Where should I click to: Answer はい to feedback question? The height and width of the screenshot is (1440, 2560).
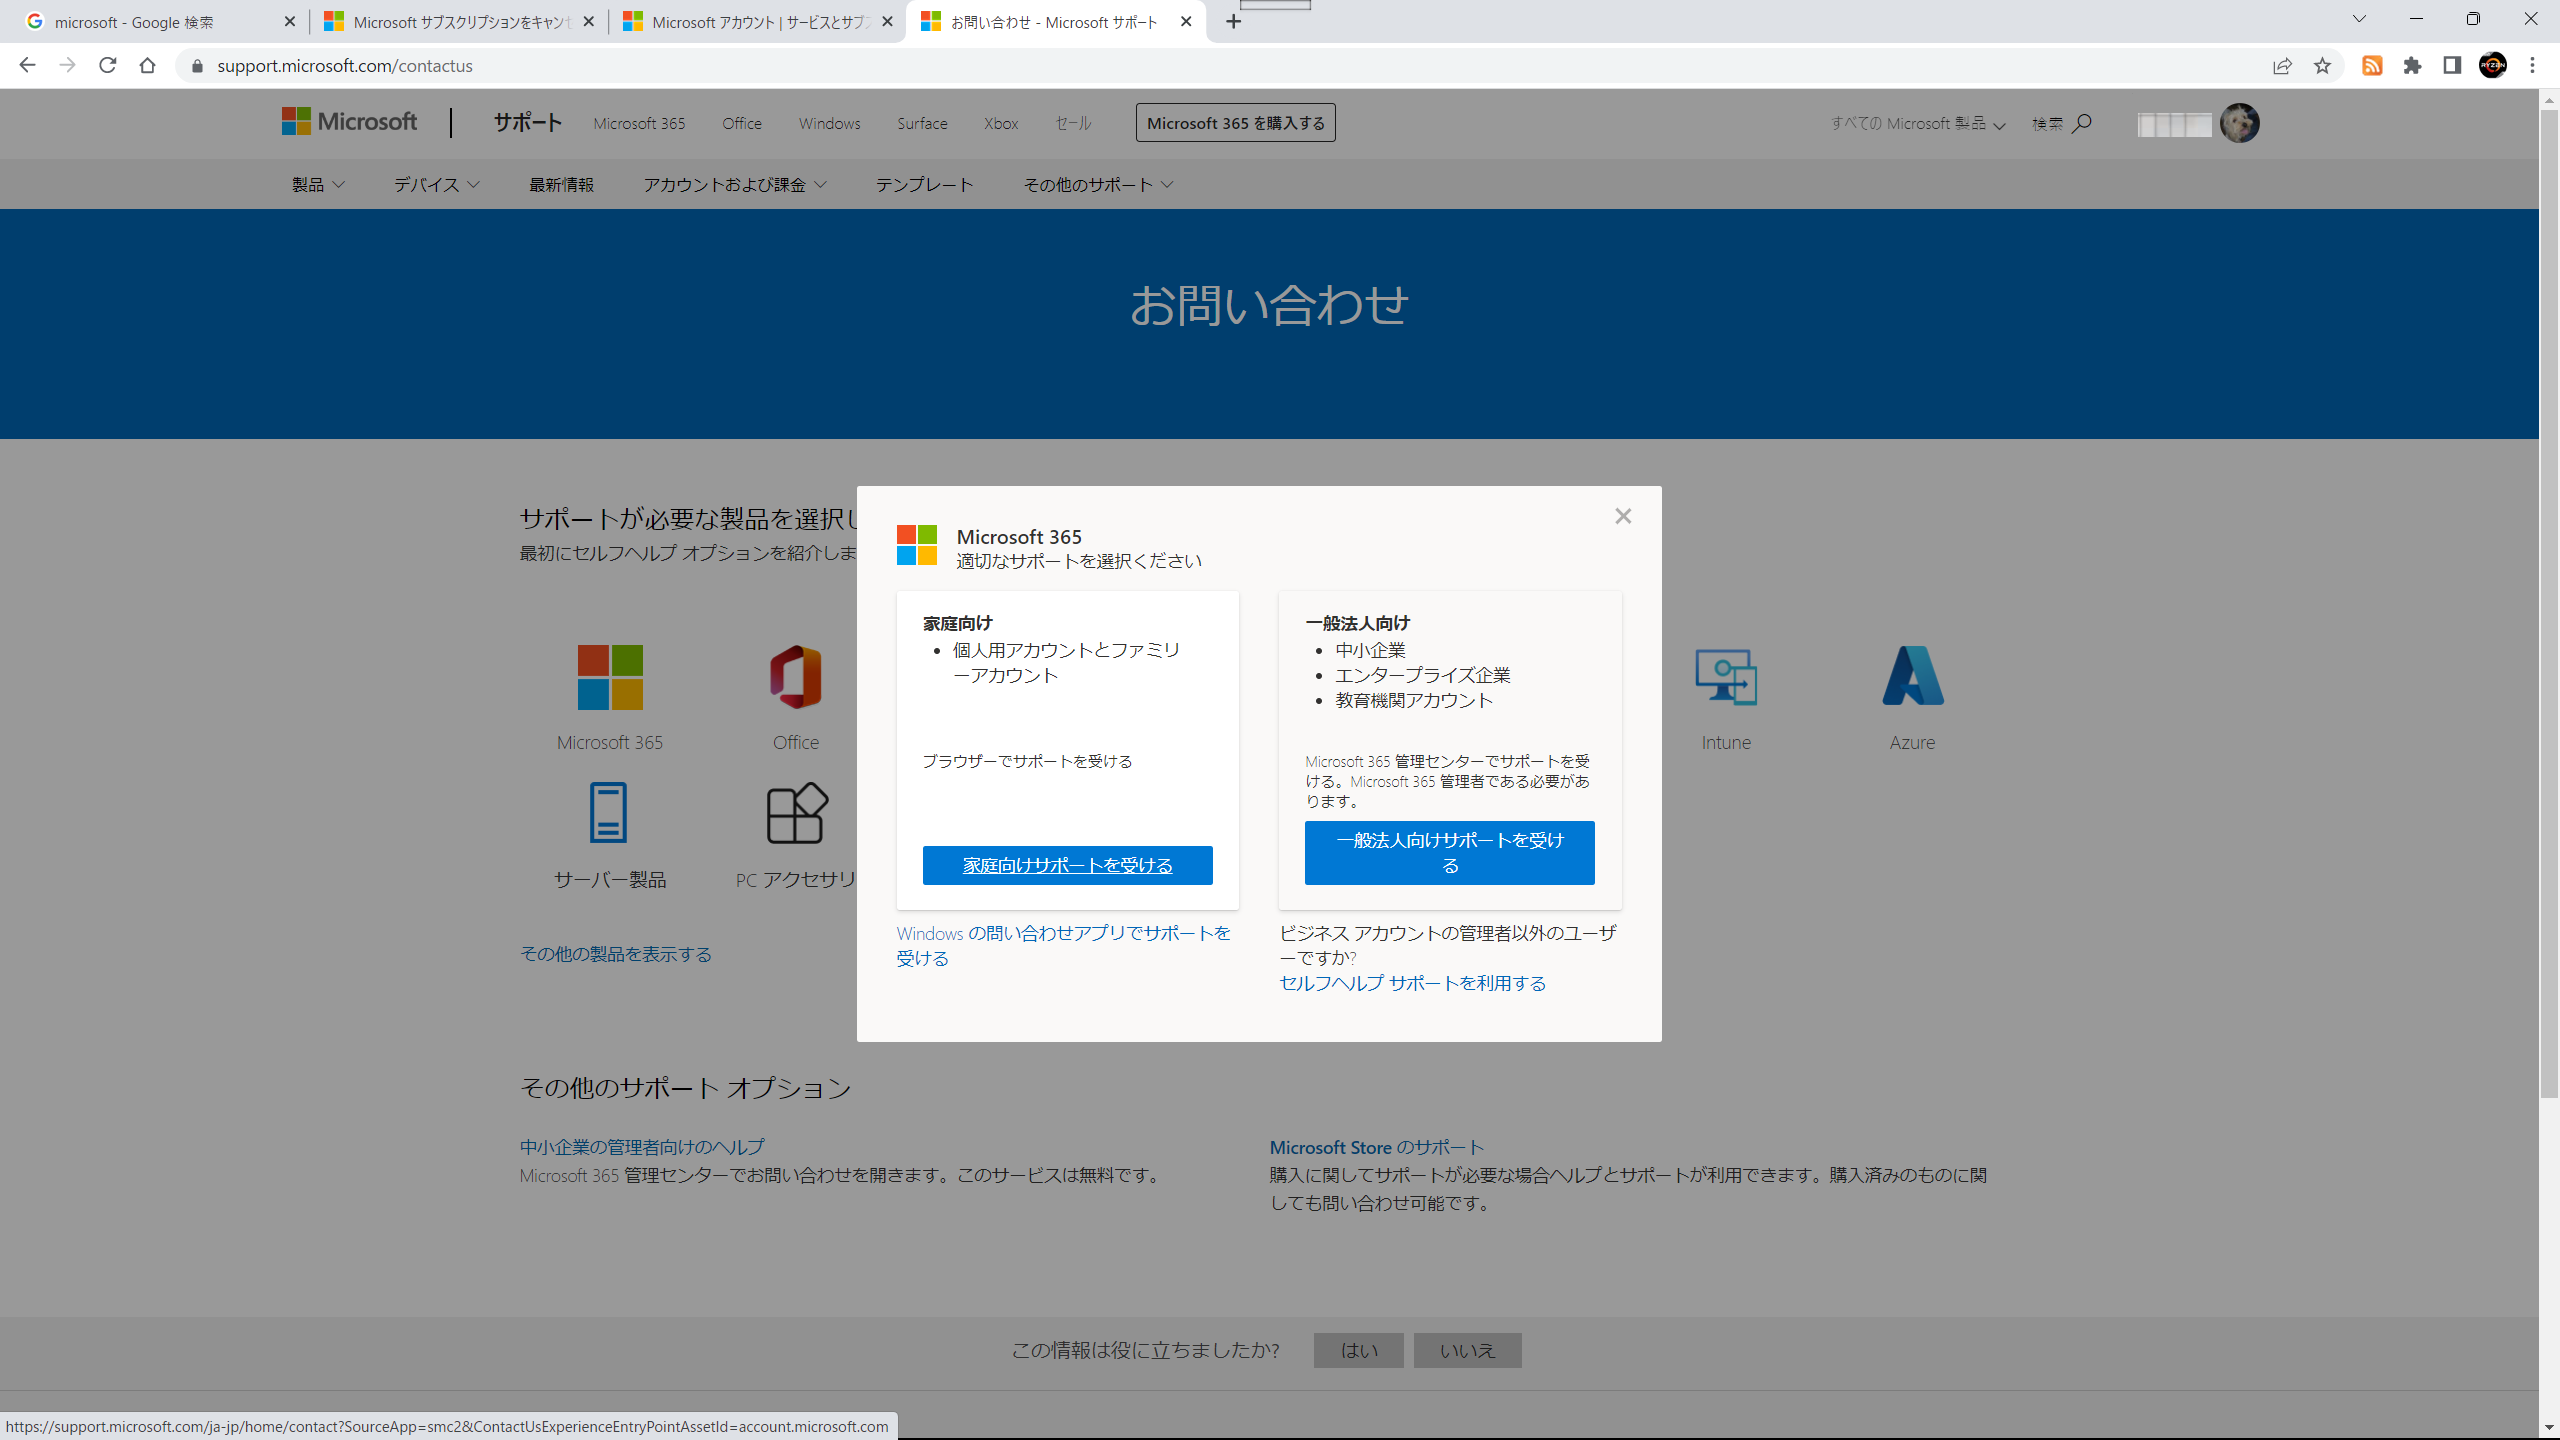(1358, 1350)
